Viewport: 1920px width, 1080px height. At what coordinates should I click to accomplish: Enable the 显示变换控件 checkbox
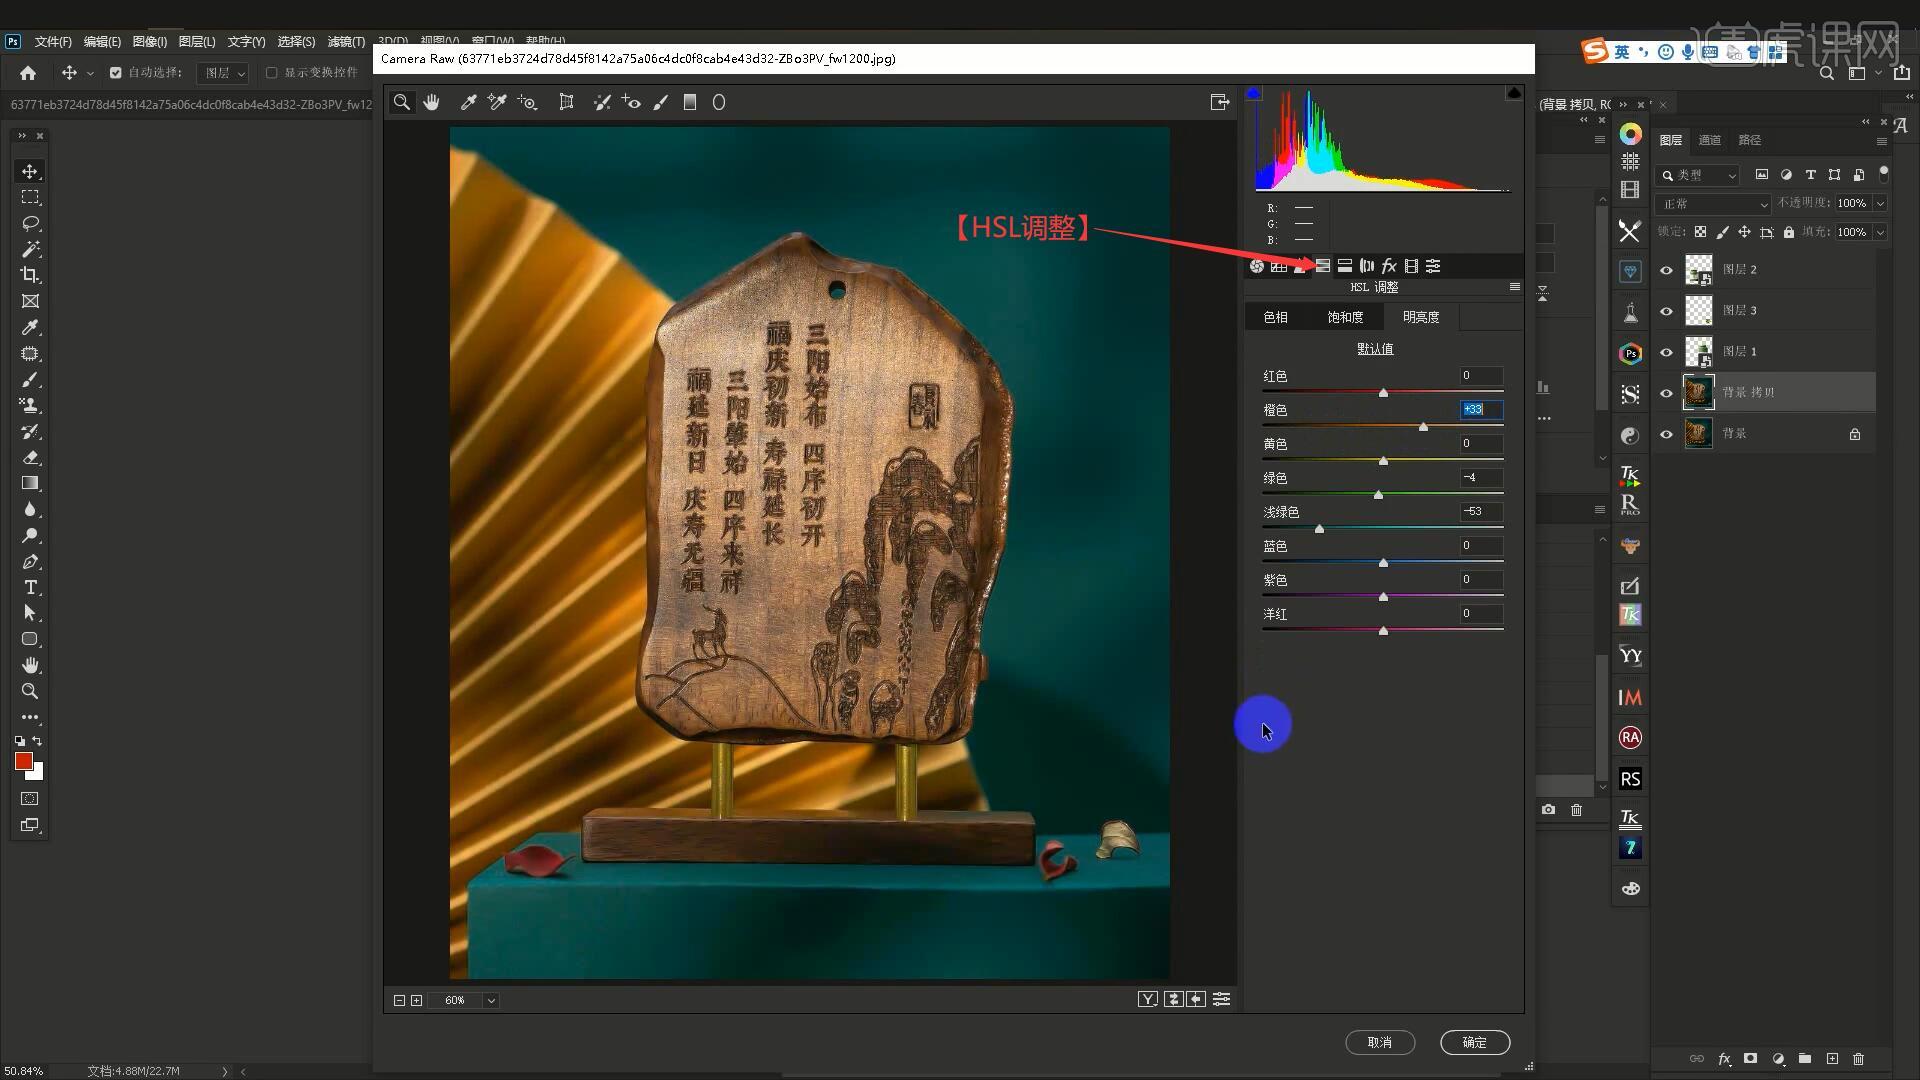271,73
